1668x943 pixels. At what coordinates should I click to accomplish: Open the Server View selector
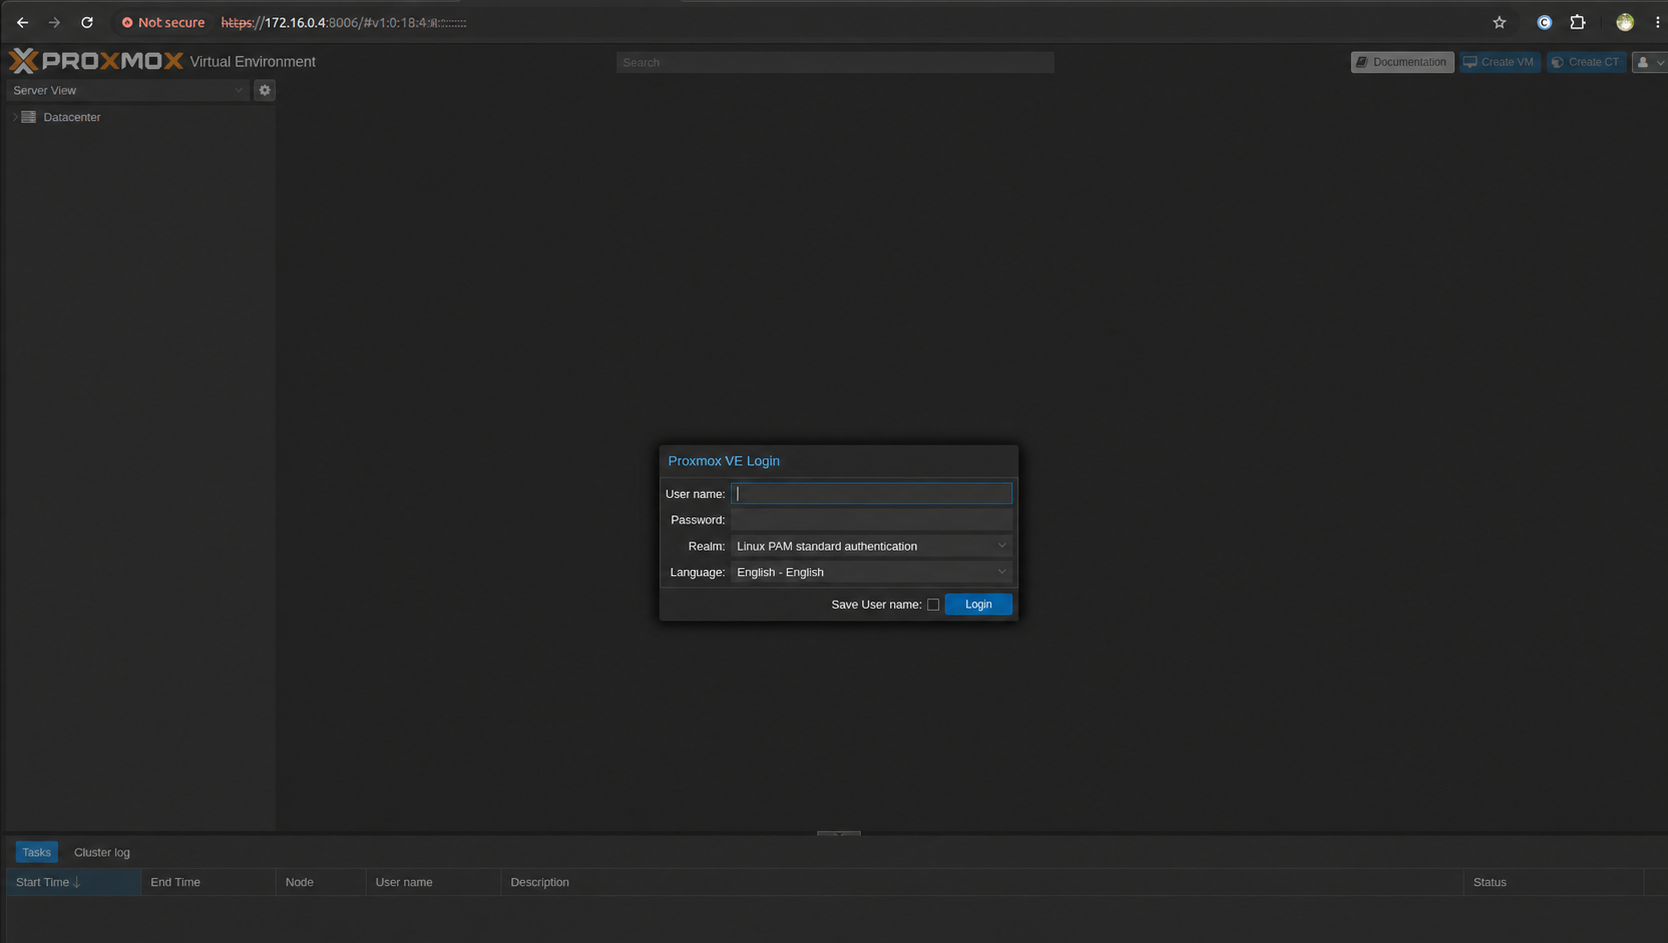[x=128, y=90]
